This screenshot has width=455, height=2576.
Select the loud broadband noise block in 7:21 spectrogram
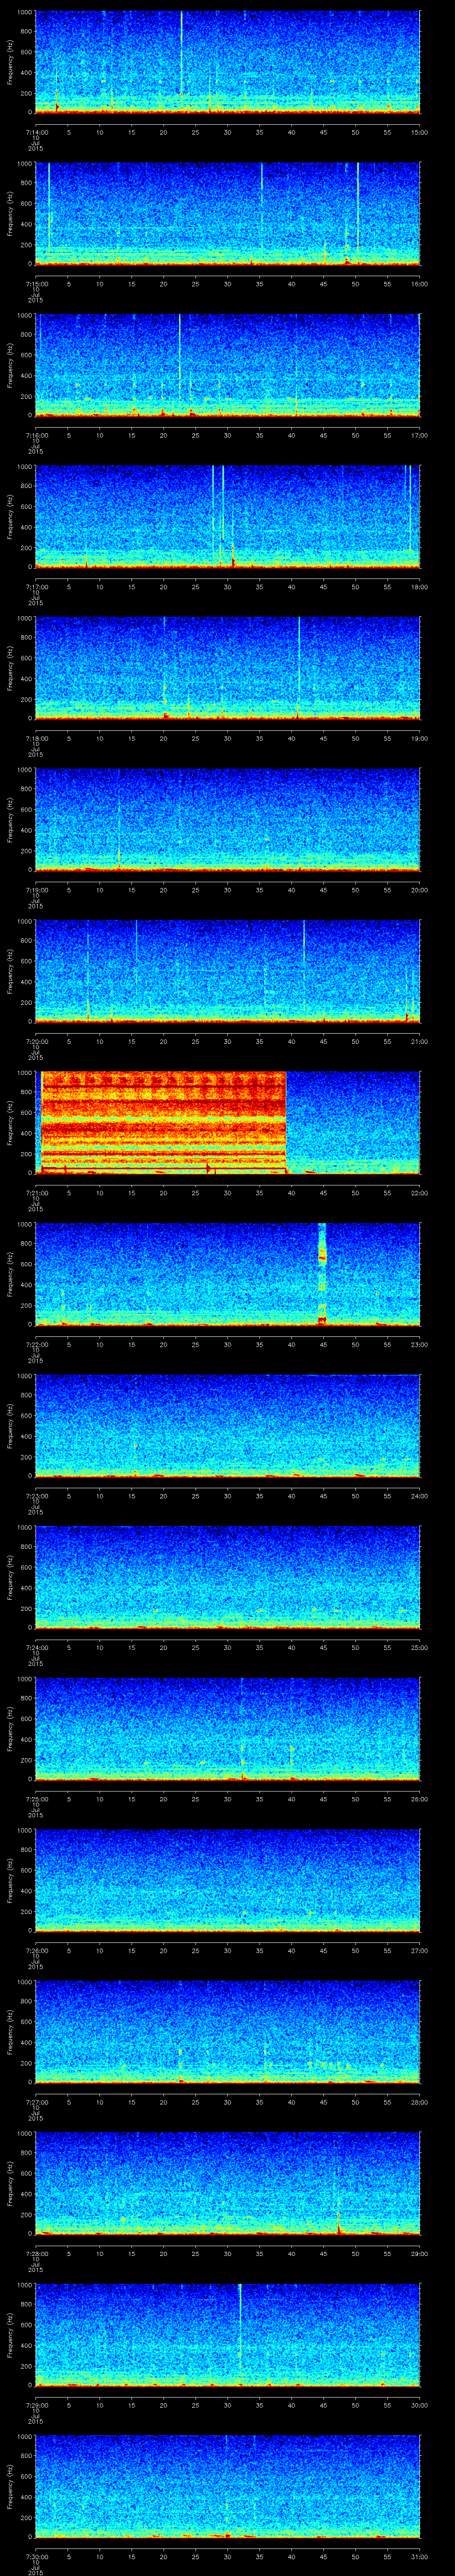(164, 1122)
